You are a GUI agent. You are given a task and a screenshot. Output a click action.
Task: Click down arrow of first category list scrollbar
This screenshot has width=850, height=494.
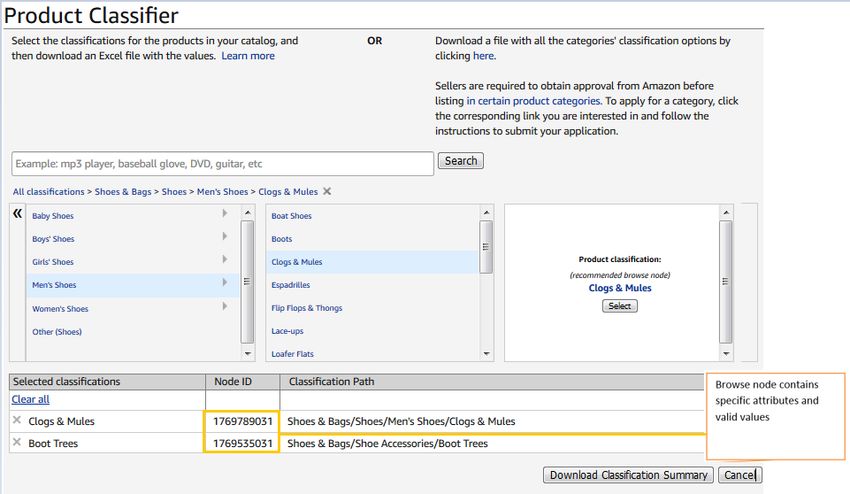(x=247, y=354)
